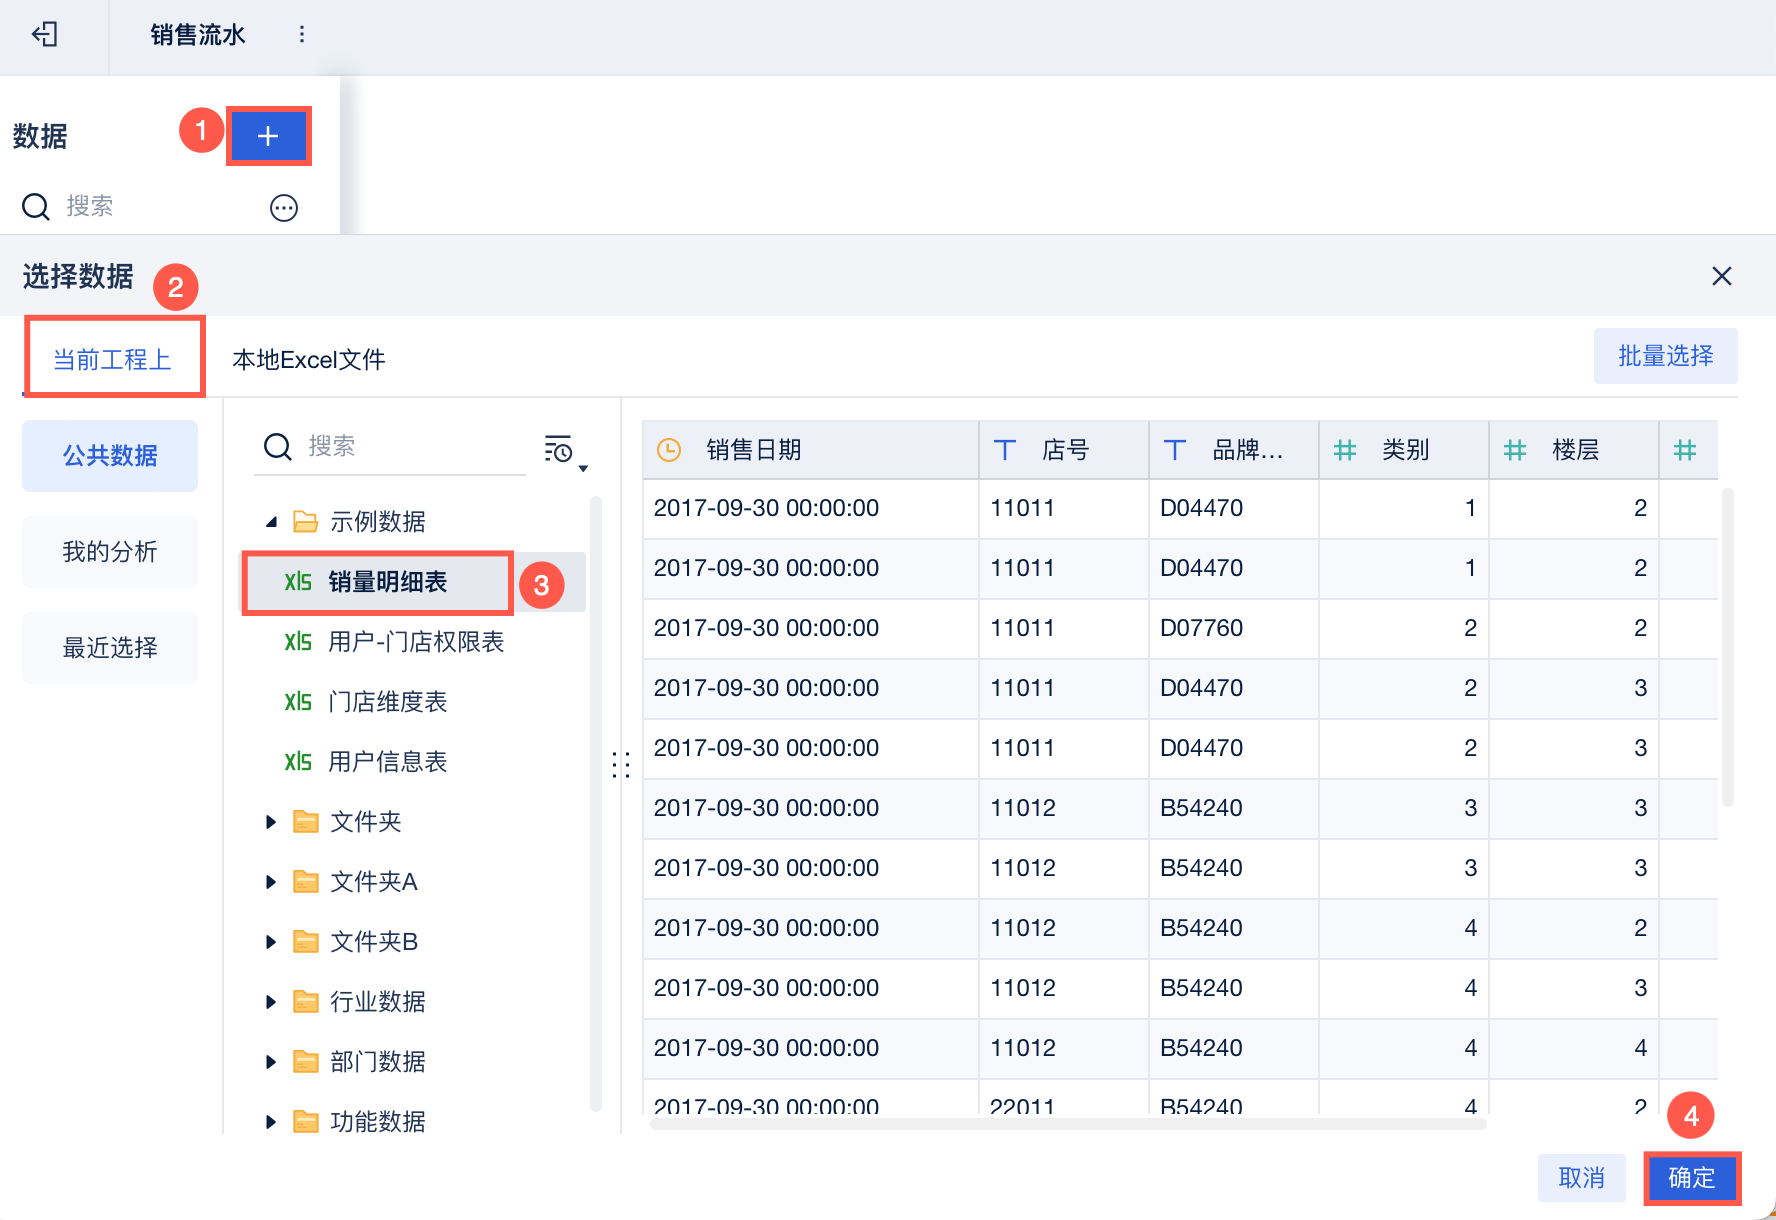This screenshot has width=1776, height=1220.
Task: Click the clock icon in 销售日期 header
Action: [x=669, y=450]
